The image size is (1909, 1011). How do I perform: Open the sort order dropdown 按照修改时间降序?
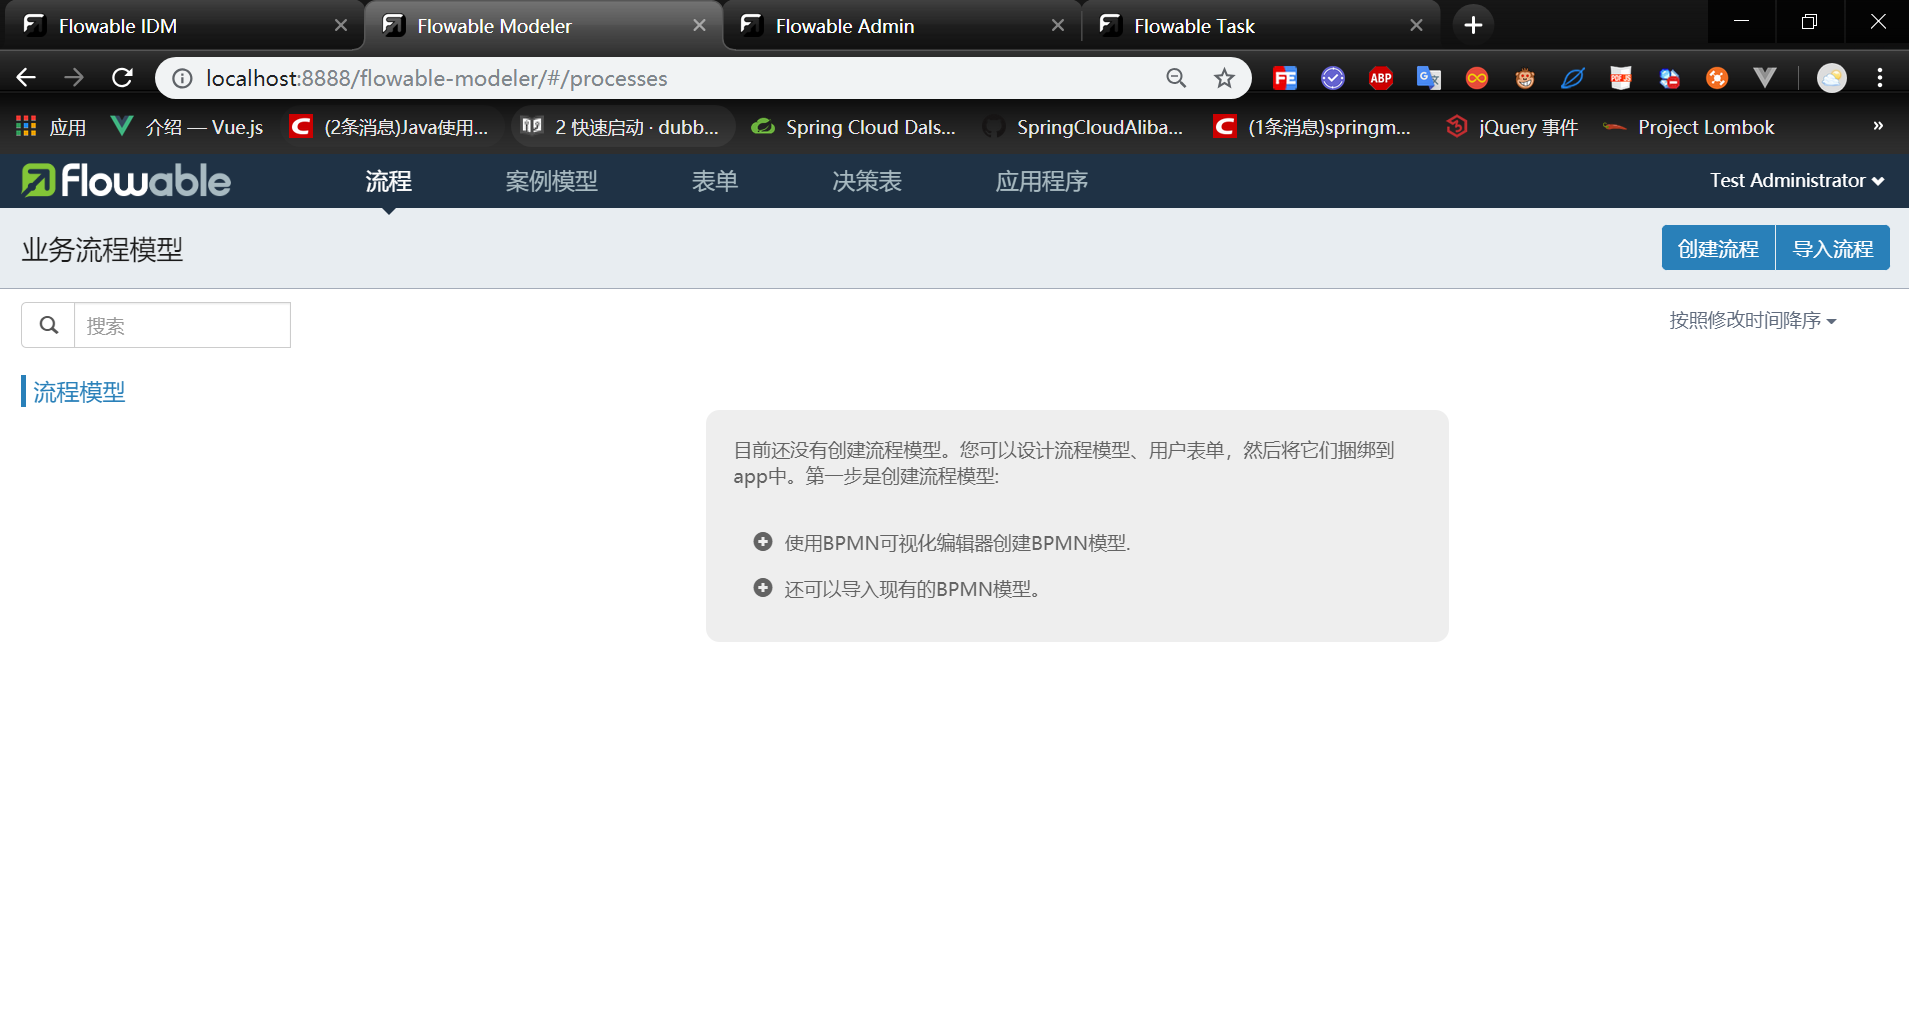tap(1752, 320)
